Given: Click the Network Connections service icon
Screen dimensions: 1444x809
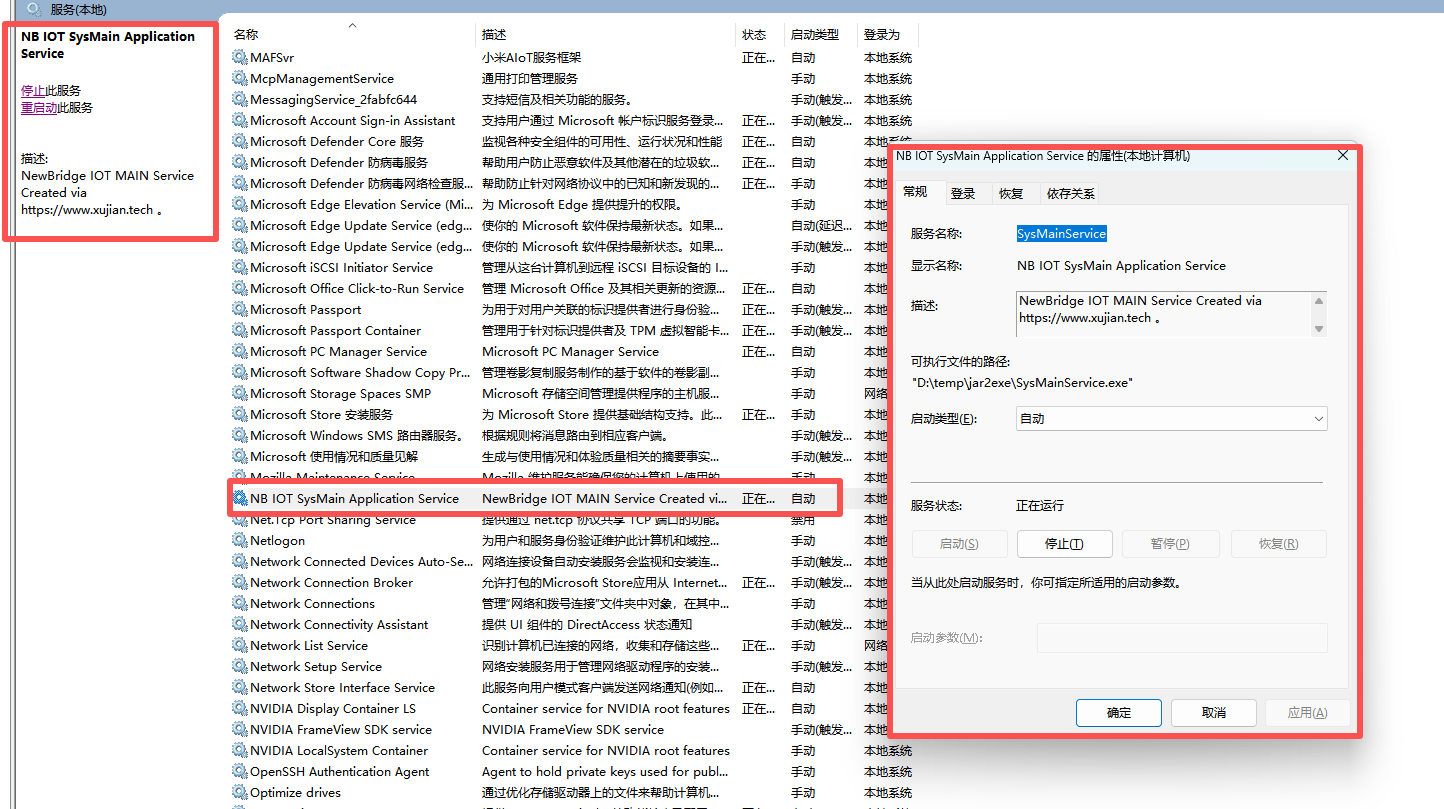Looking at the screenshot, I should pos(240,604).
